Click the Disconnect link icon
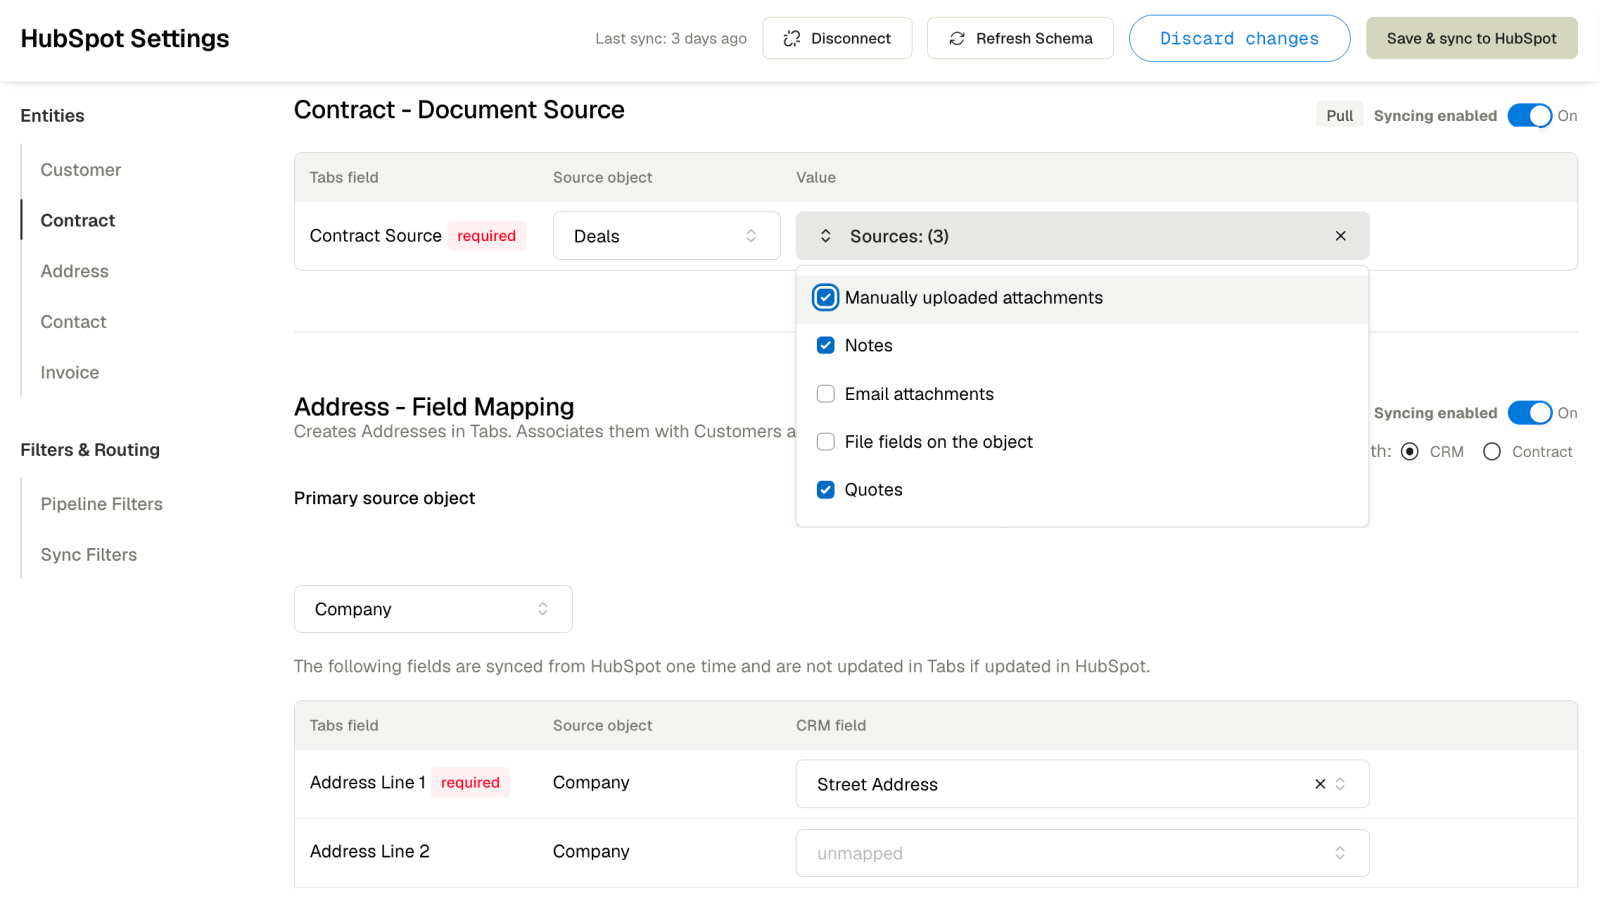Screen dimensions: 1600x900 pos(792,38)
